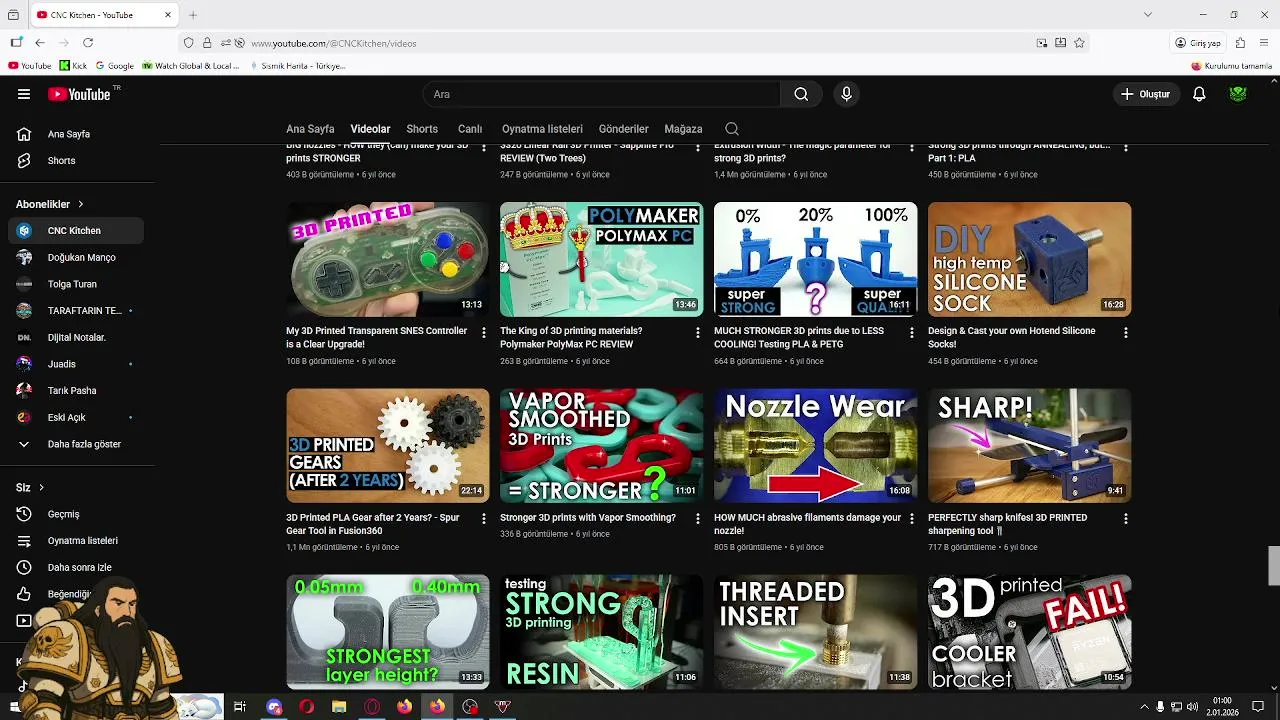The image size is (1280, 720).
Task: Open Nozzle Wear video thumbnail
Action: (815, 445)
